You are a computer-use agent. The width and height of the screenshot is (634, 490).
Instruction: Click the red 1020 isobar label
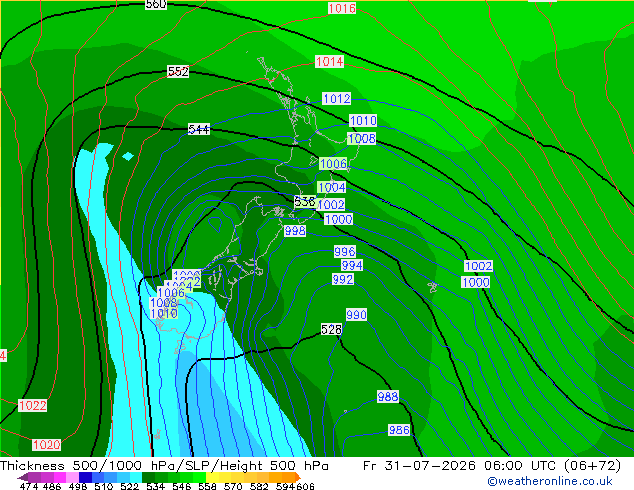tap(46, 445)
